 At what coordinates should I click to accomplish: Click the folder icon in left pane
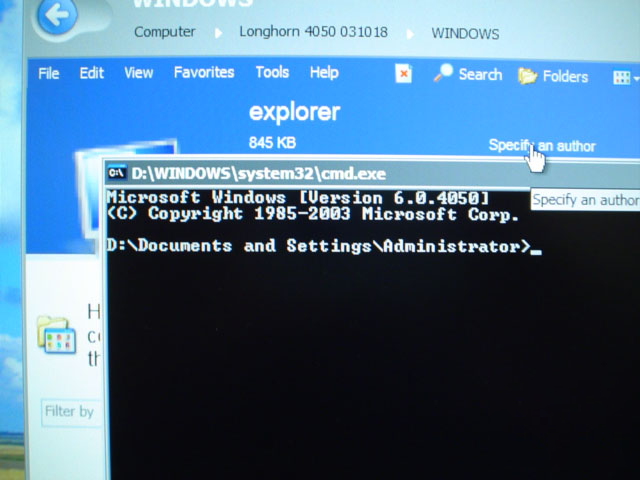[x=57, y=335]
